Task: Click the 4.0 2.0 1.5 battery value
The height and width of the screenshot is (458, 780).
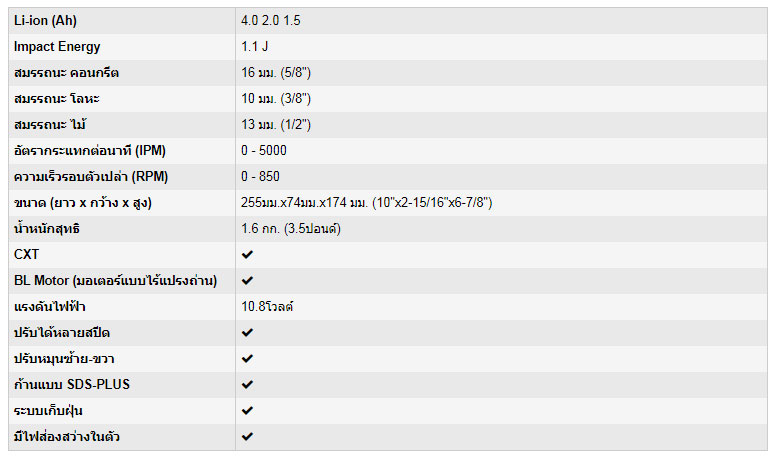Action: 272,21
